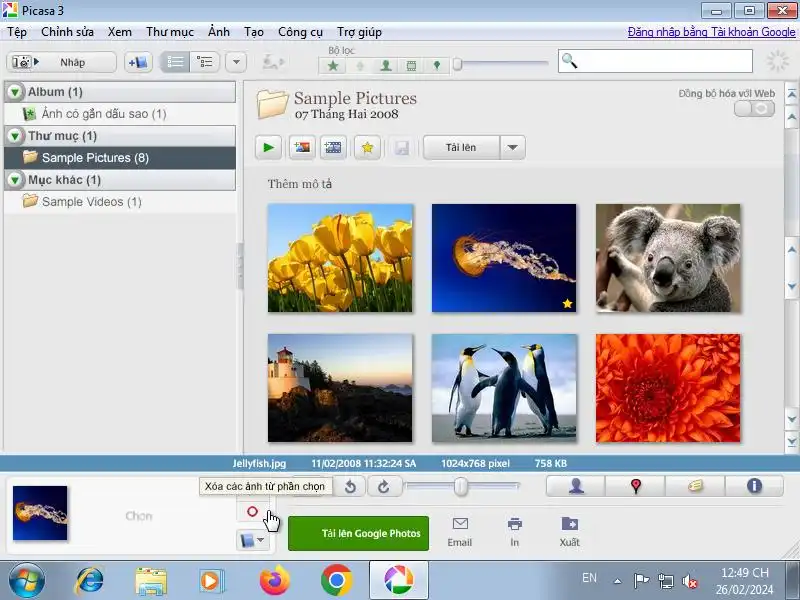Show the Properties info panel
The width and height of the screenshot is (800, 600).
754,486
